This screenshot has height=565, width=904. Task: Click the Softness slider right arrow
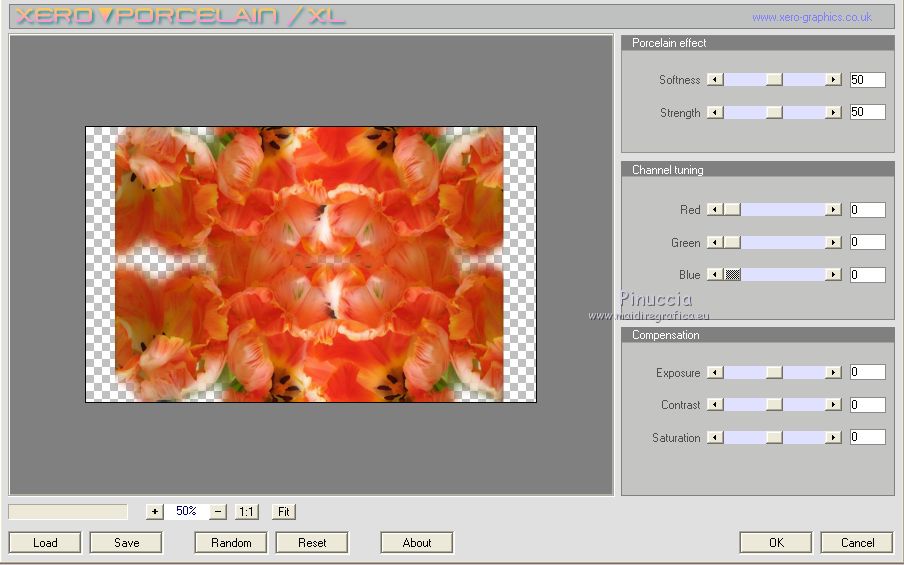pyautogui.click(x=833, y=80)
